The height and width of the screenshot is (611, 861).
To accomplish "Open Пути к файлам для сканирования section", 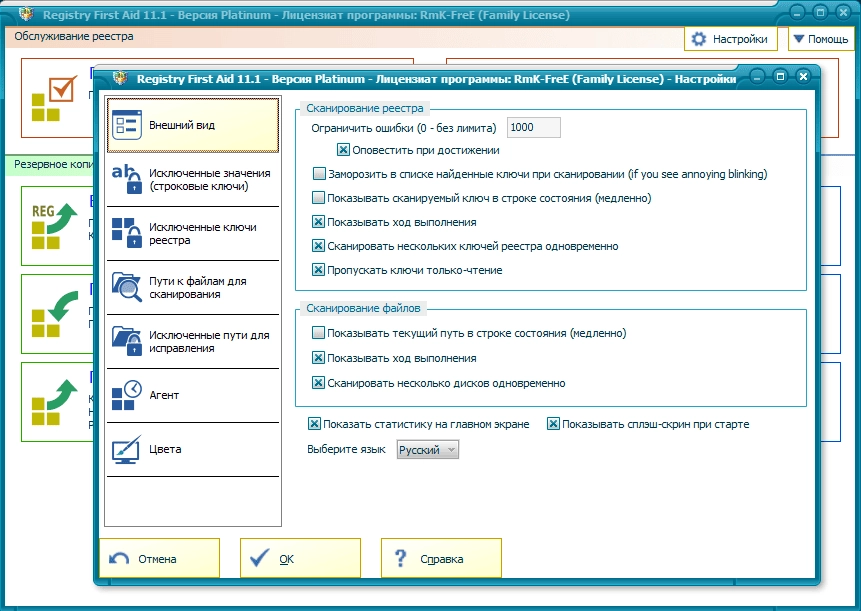I will (x=193, y=288).
